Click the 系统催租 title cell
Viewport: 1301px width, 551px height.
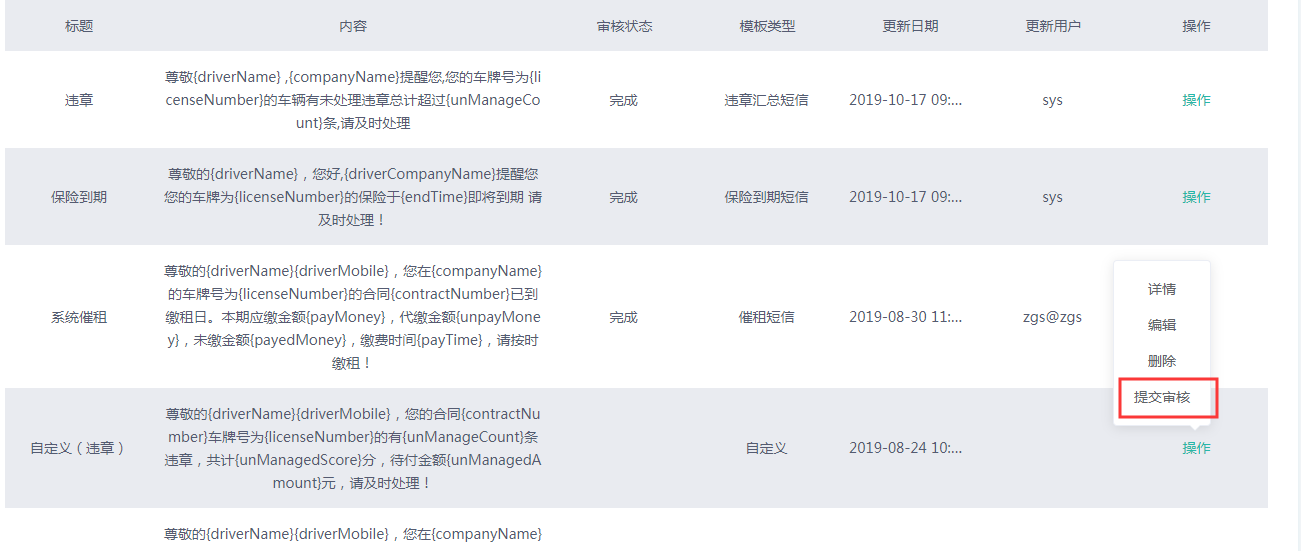tap(79, 317)
